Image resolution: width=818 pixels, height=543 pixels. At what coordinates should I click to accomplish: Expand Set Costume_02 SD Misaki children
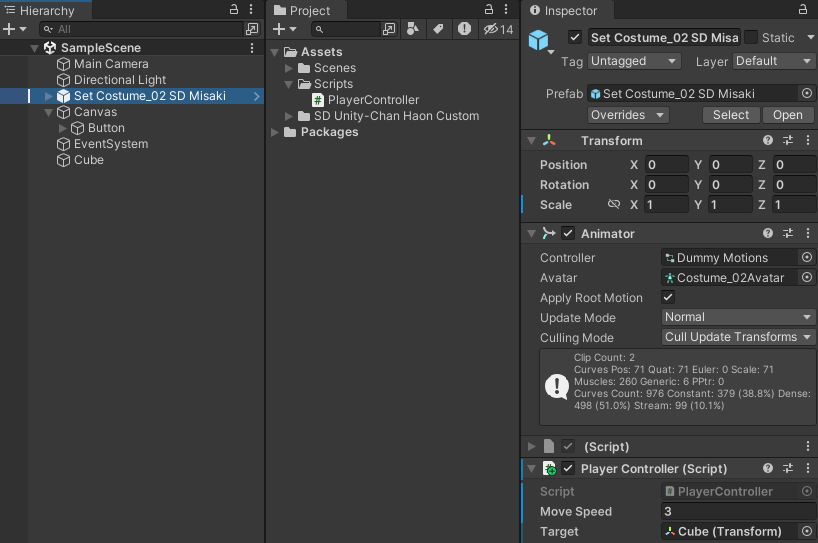[49, 96]
